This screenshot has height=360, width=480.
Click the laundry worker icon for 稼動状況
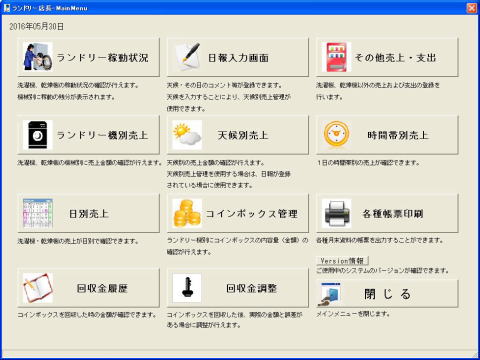(38, 57)
